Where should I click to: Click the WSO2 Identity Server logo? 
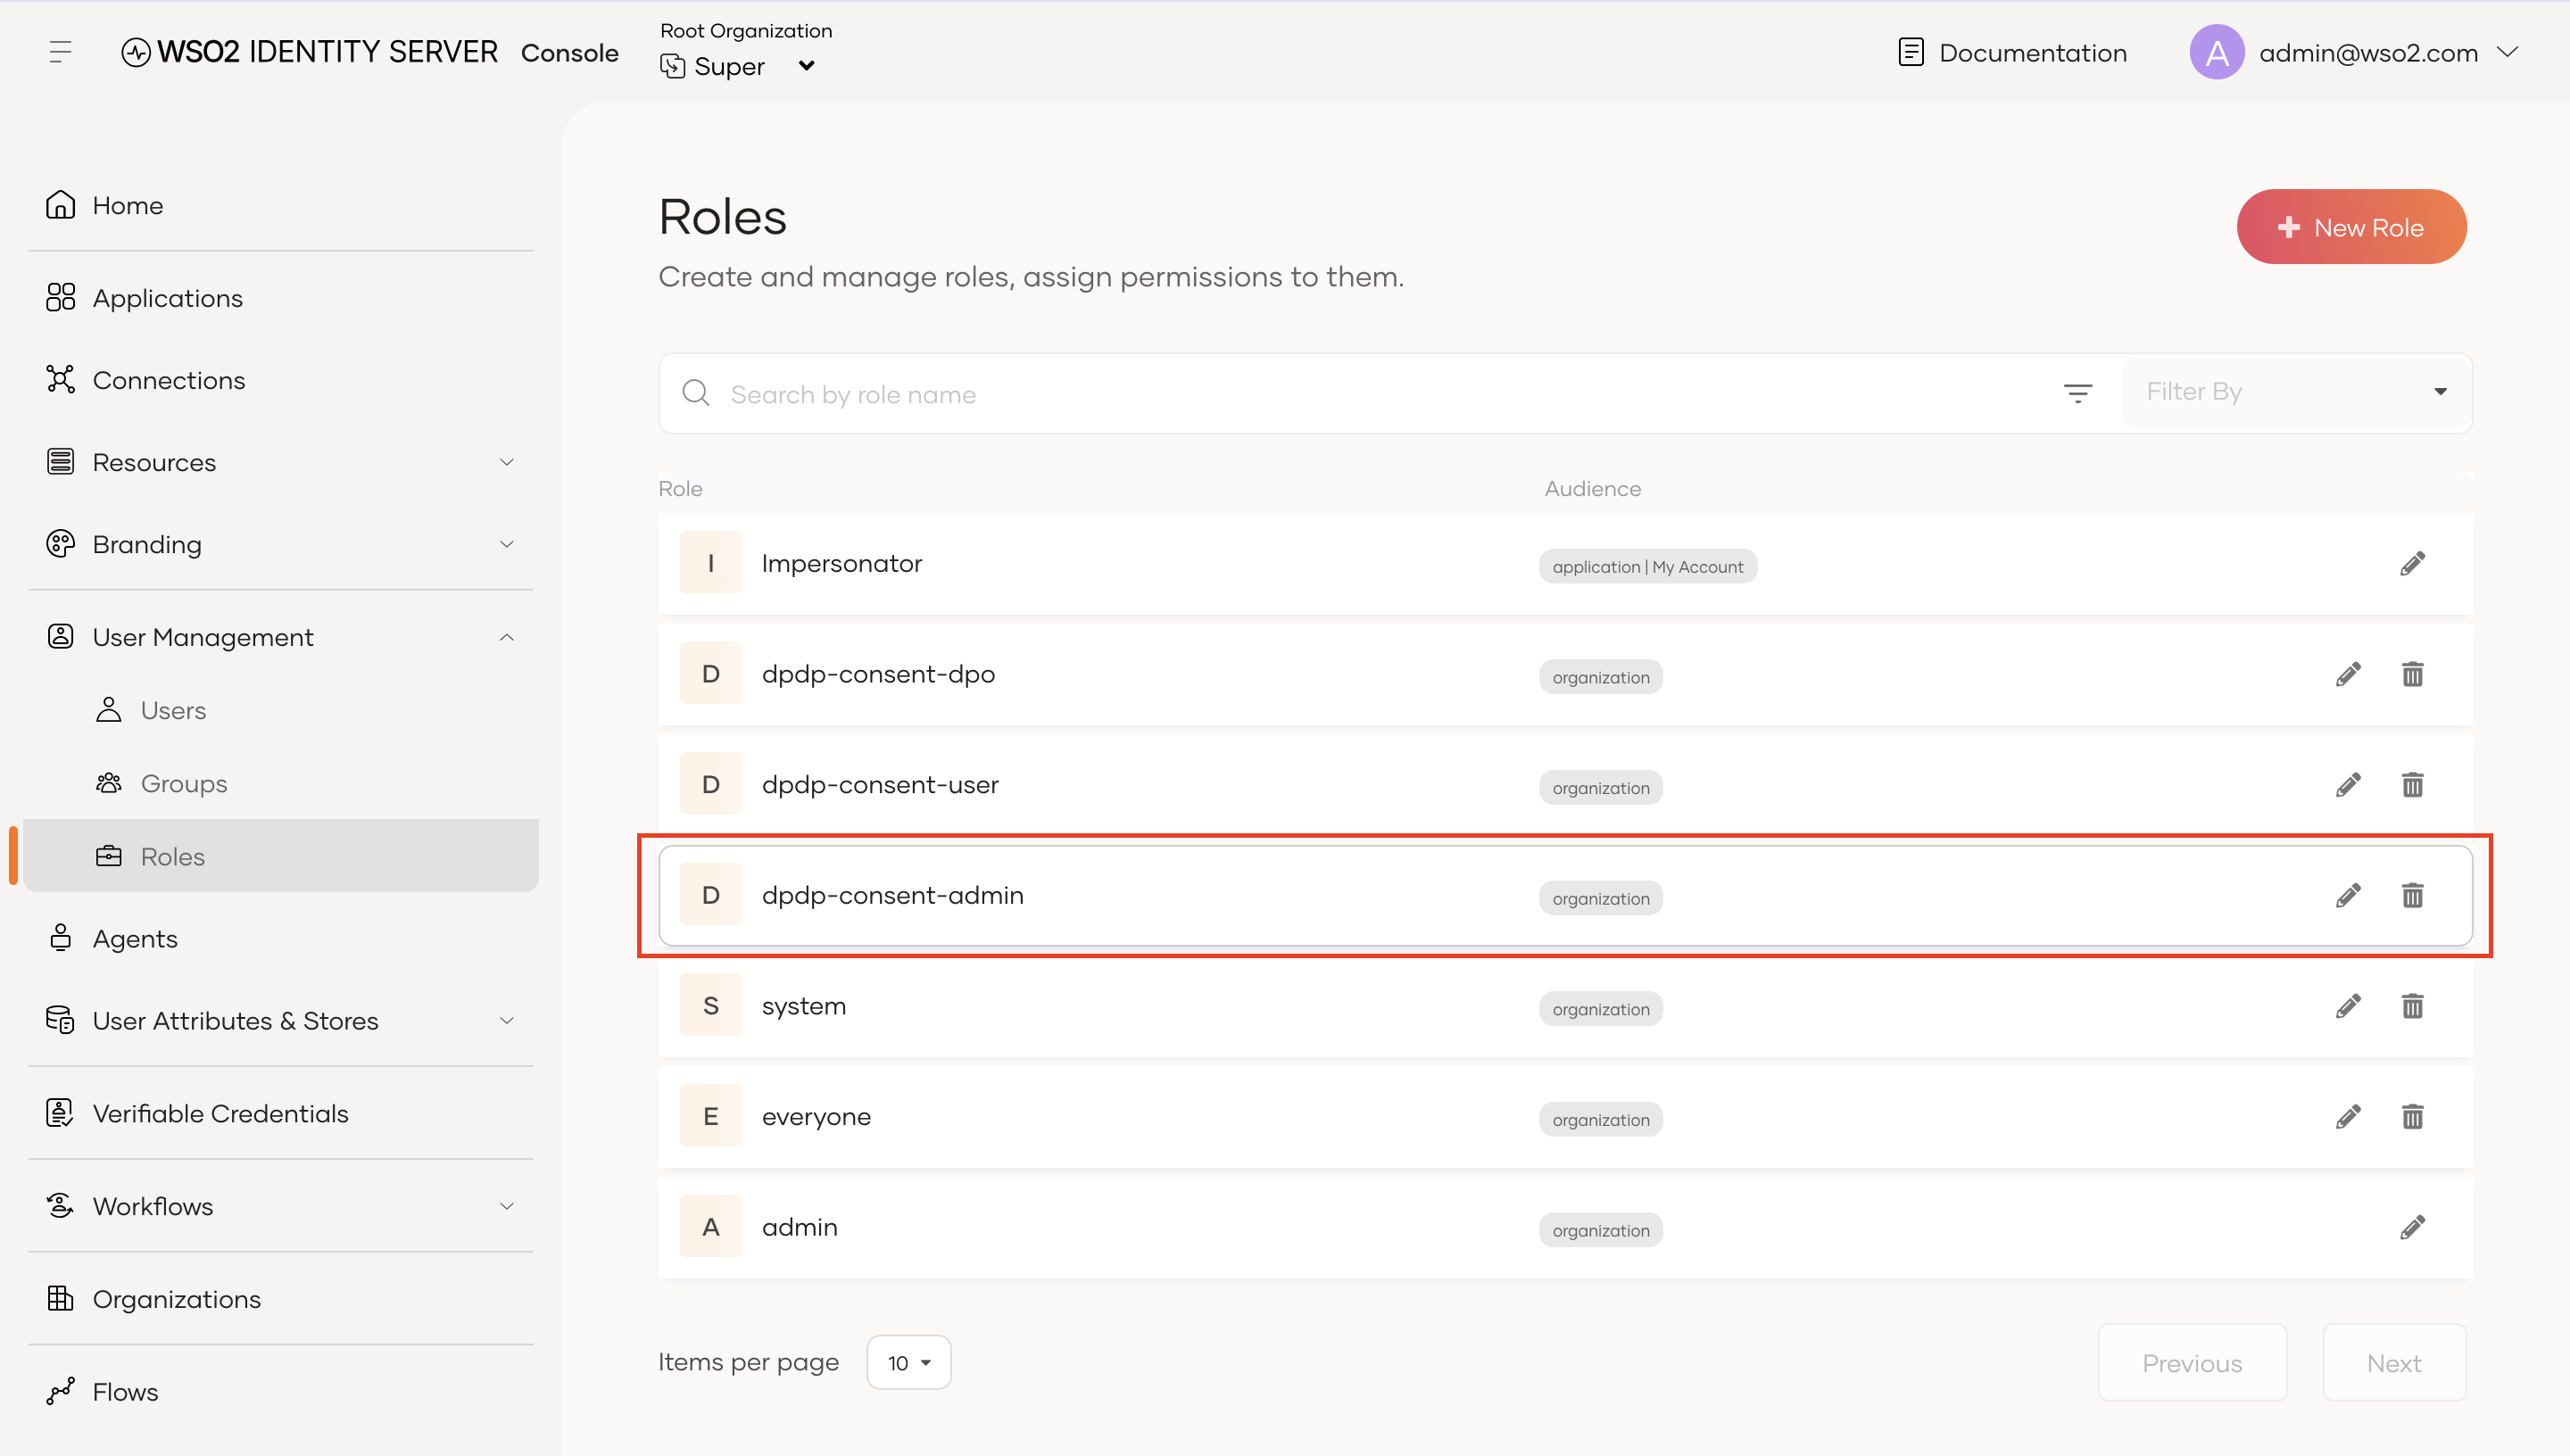[x=309, y=52]
